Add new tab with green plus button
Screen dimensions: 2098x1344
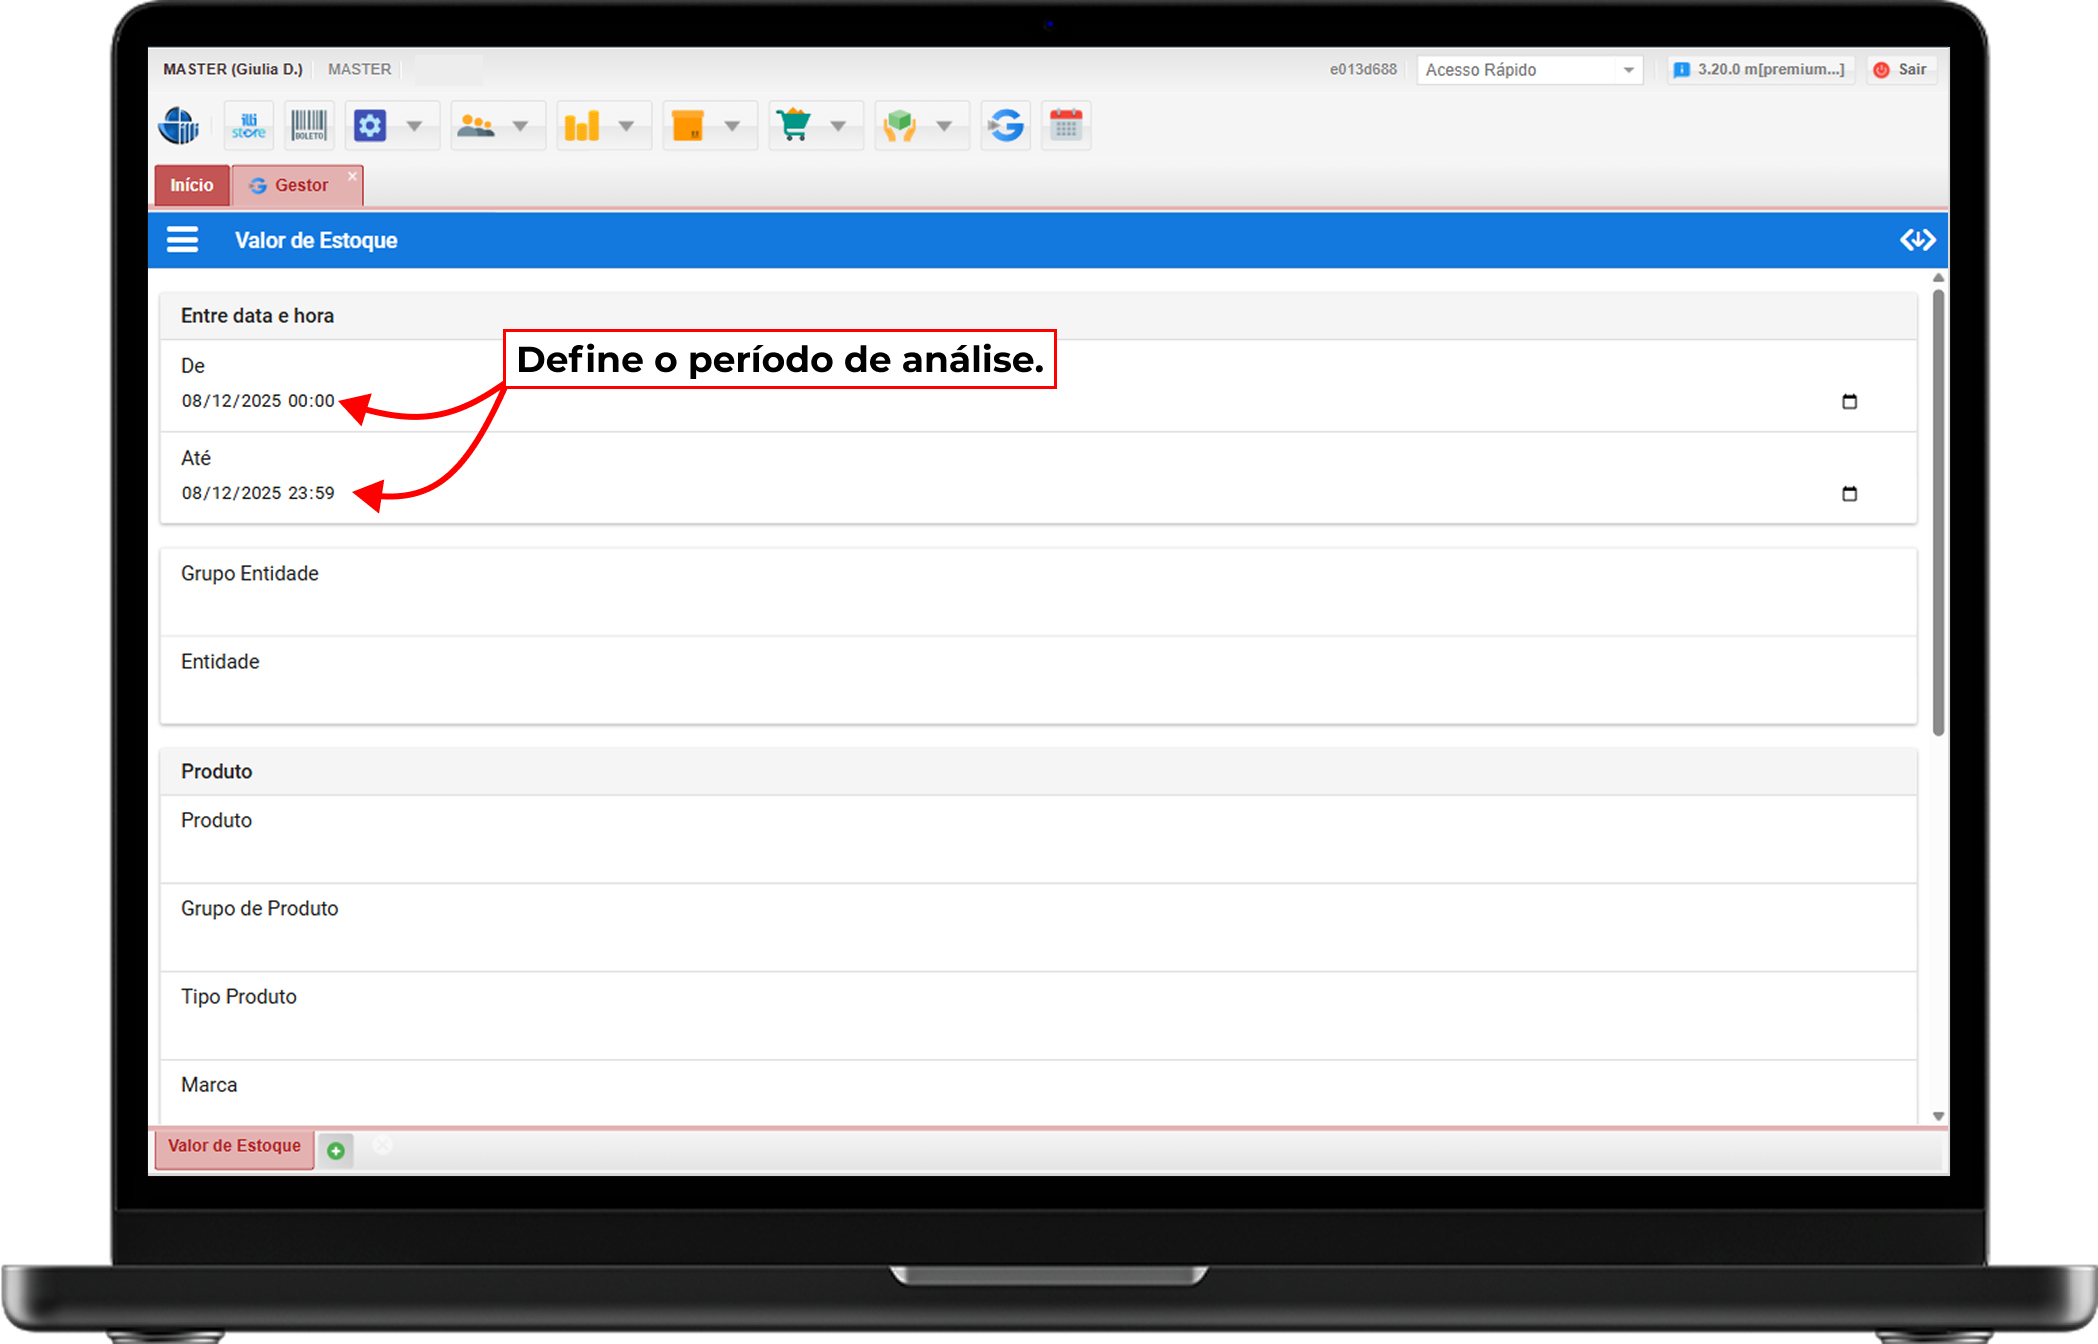coord(336,1151)
